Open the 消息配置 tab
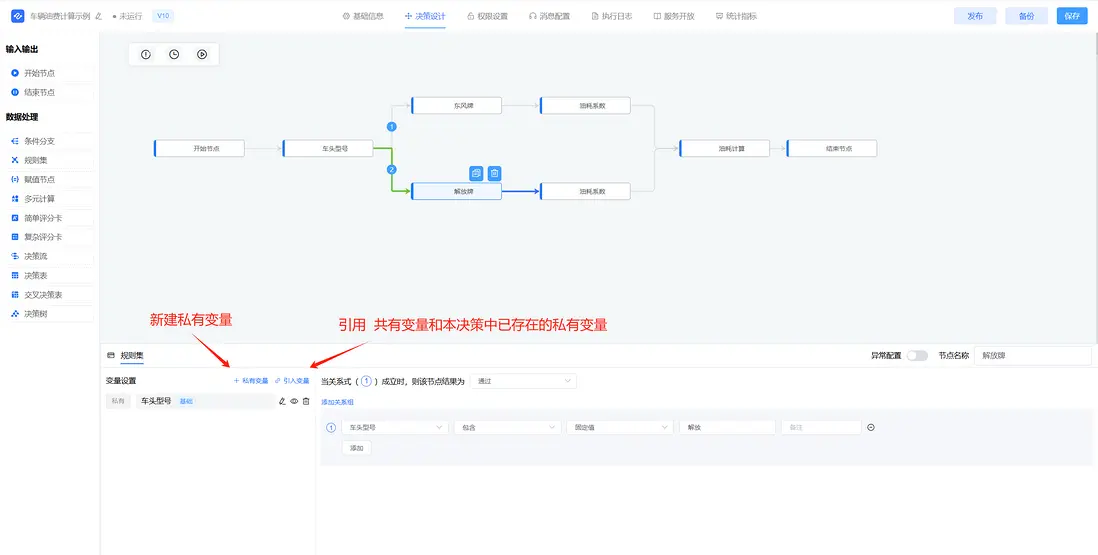Viewport: 1098px width, 555px height. pyautogui.click(x=549, y=16)
